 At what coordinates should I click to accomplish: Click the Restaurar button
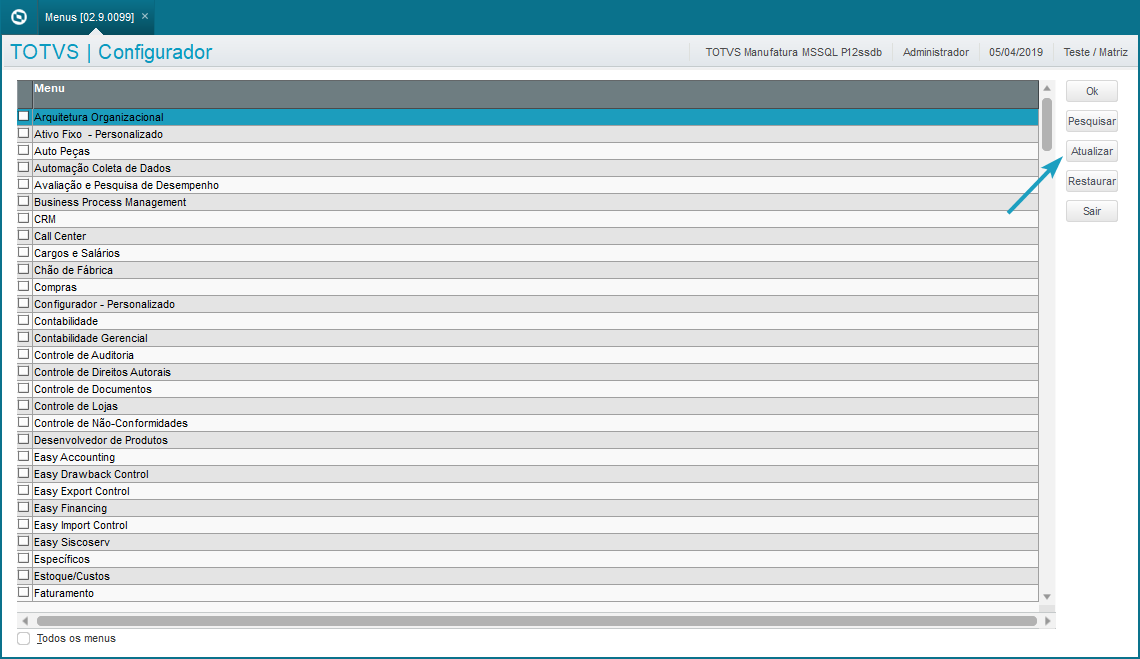click(x=1091, y=181)
